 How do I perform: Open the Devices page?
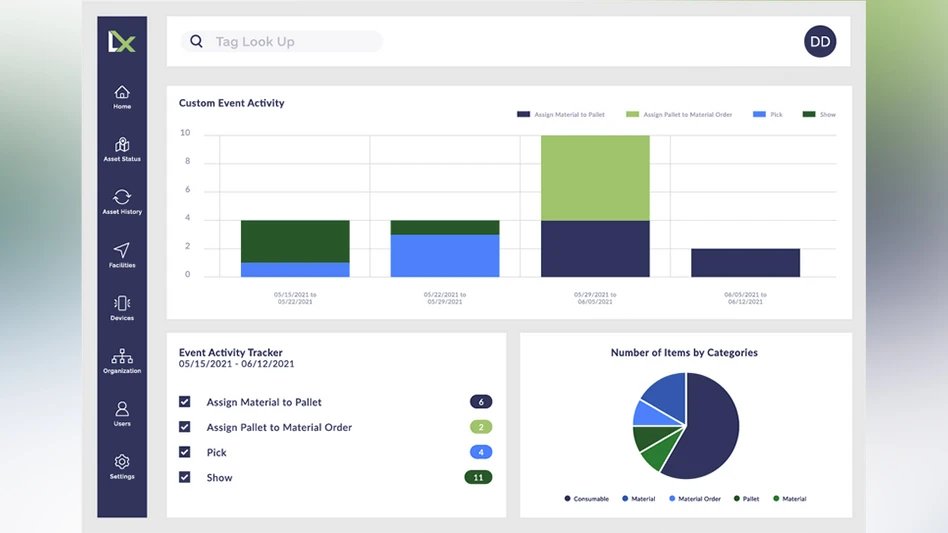122,308
